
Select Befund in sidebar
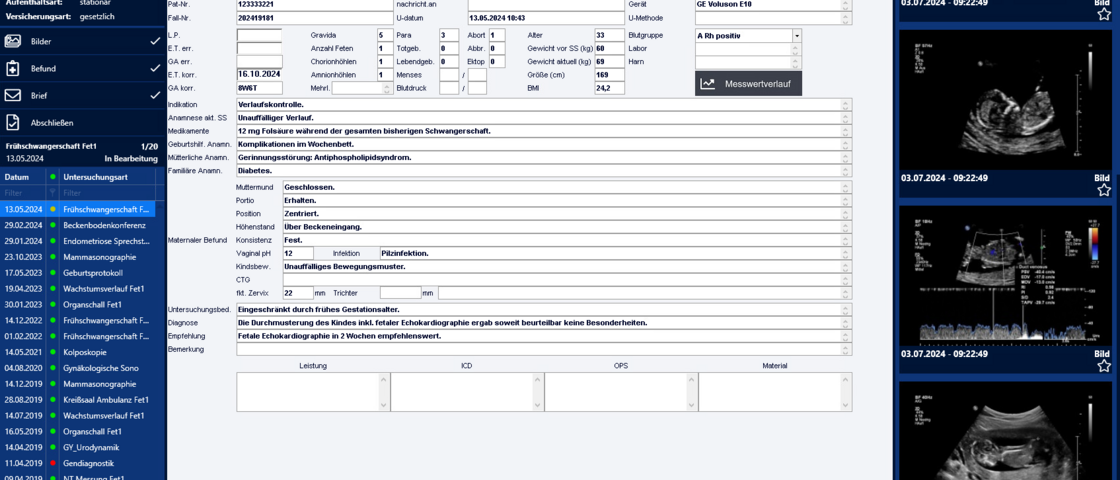(82, 69)
